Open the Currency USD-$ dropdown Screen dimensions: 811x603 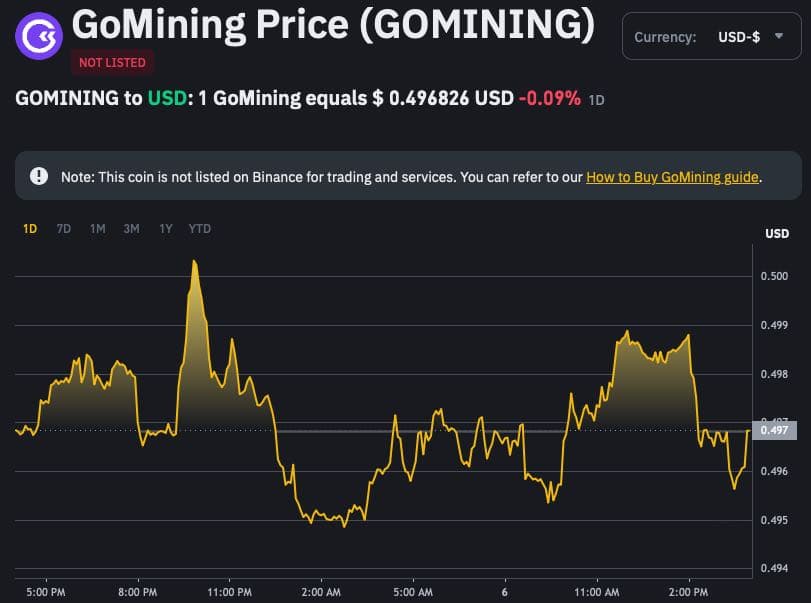tap(711, 36)
